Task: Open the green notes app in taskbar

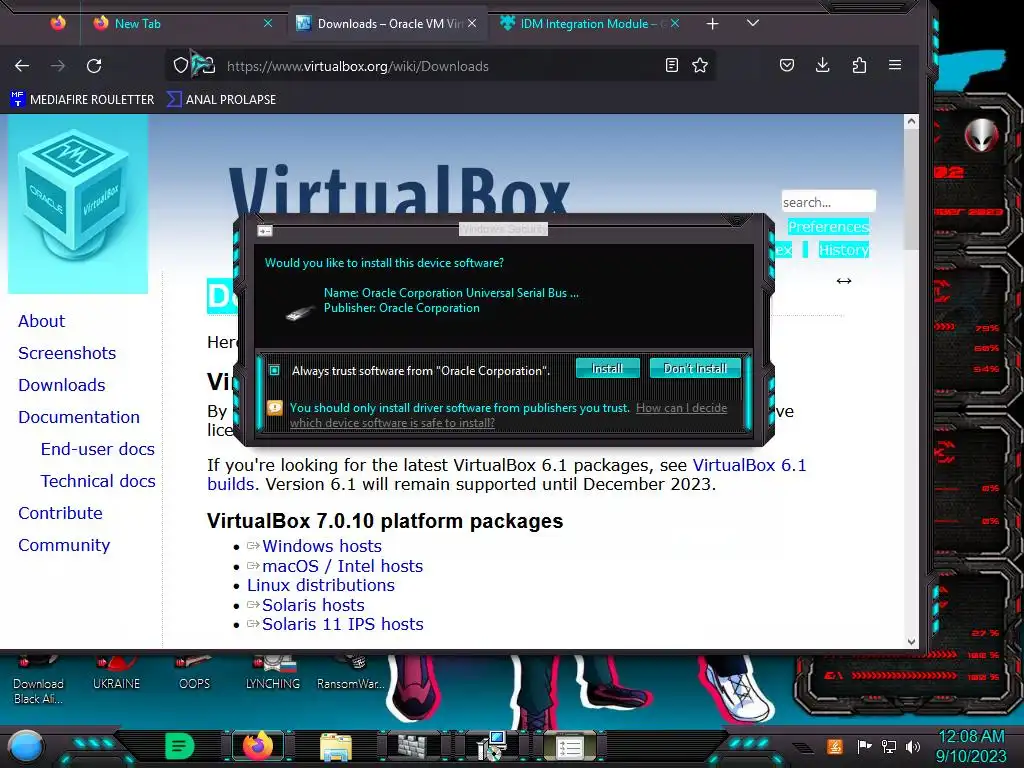Action: coord(180,746)
